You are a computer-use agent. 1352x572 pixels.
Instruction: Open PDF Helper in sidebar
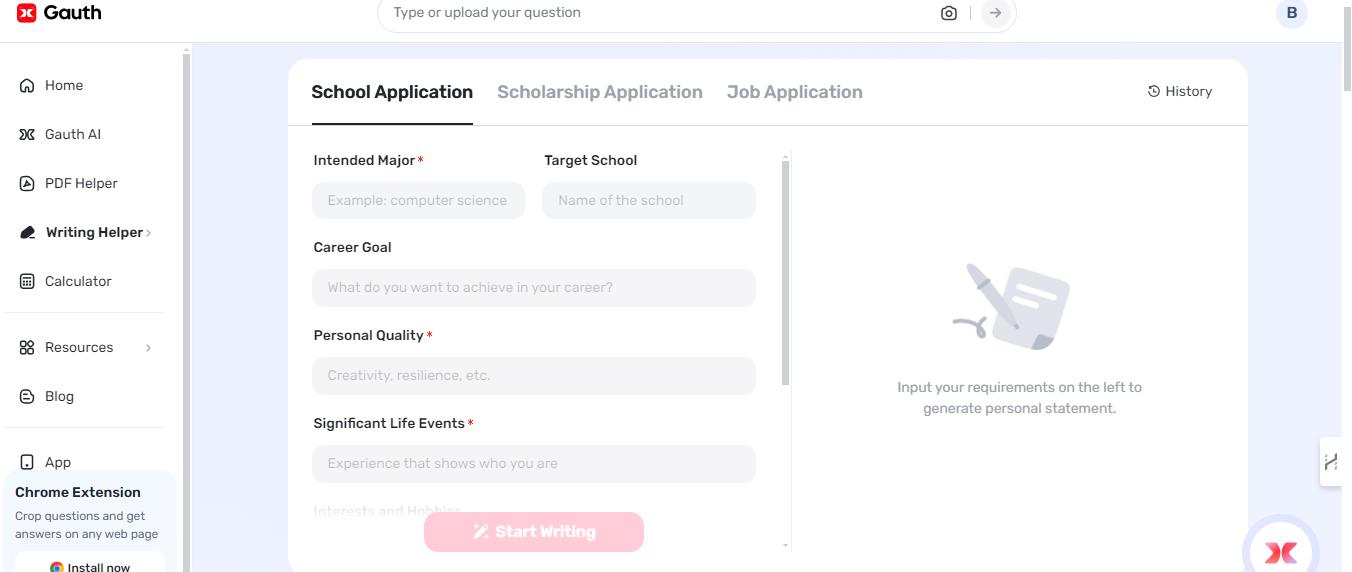tap(80, 183)
